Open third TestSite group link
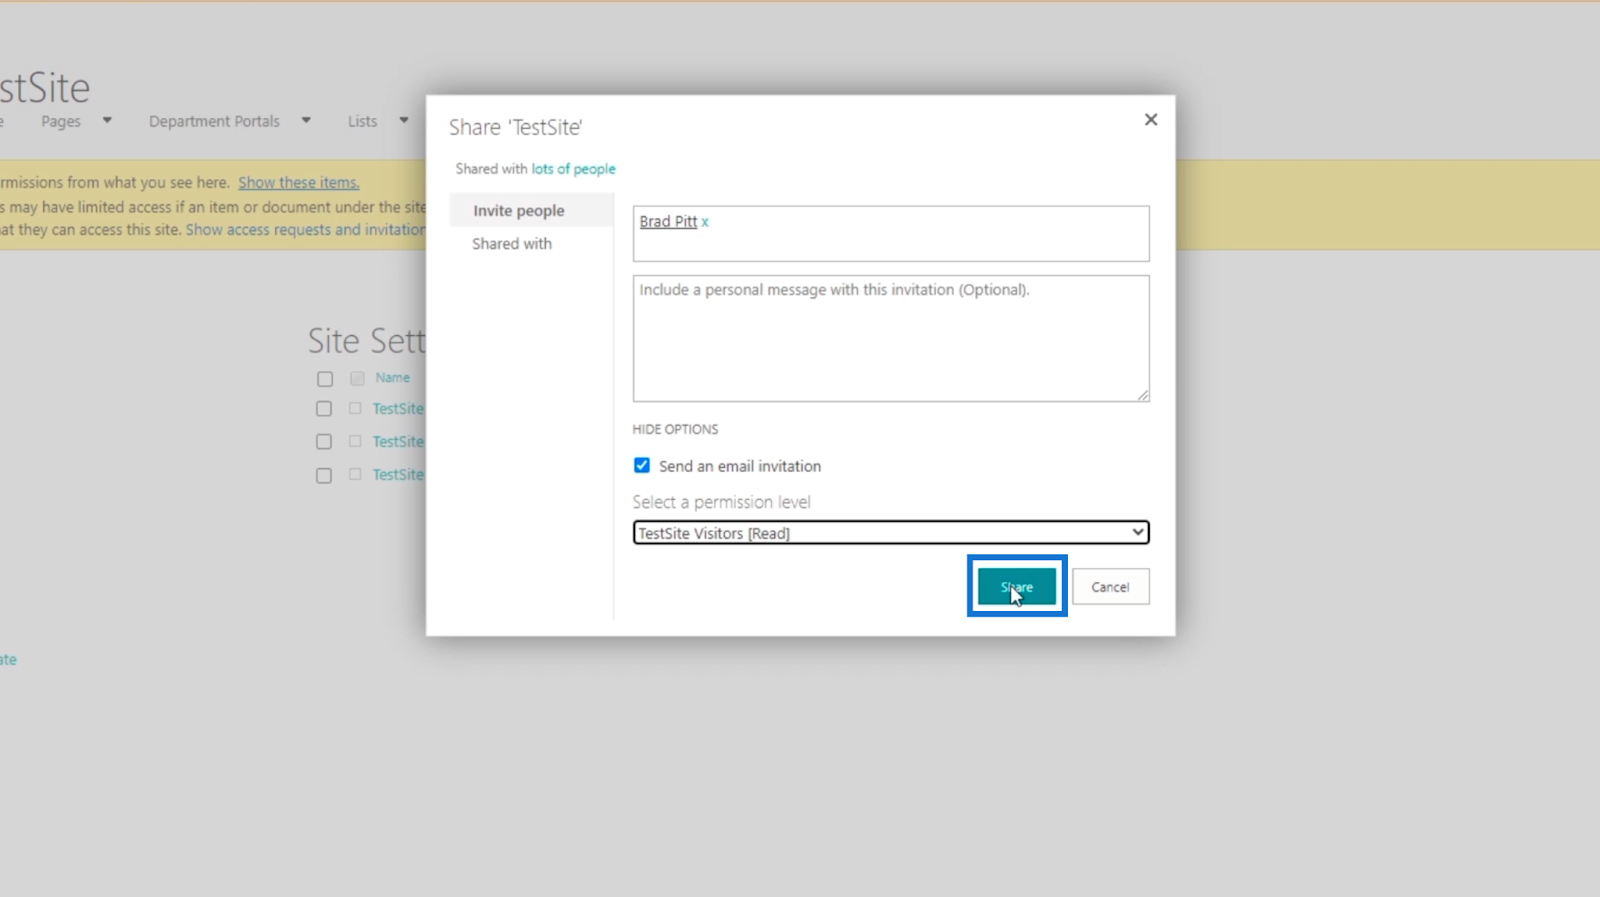 [398, 475]
